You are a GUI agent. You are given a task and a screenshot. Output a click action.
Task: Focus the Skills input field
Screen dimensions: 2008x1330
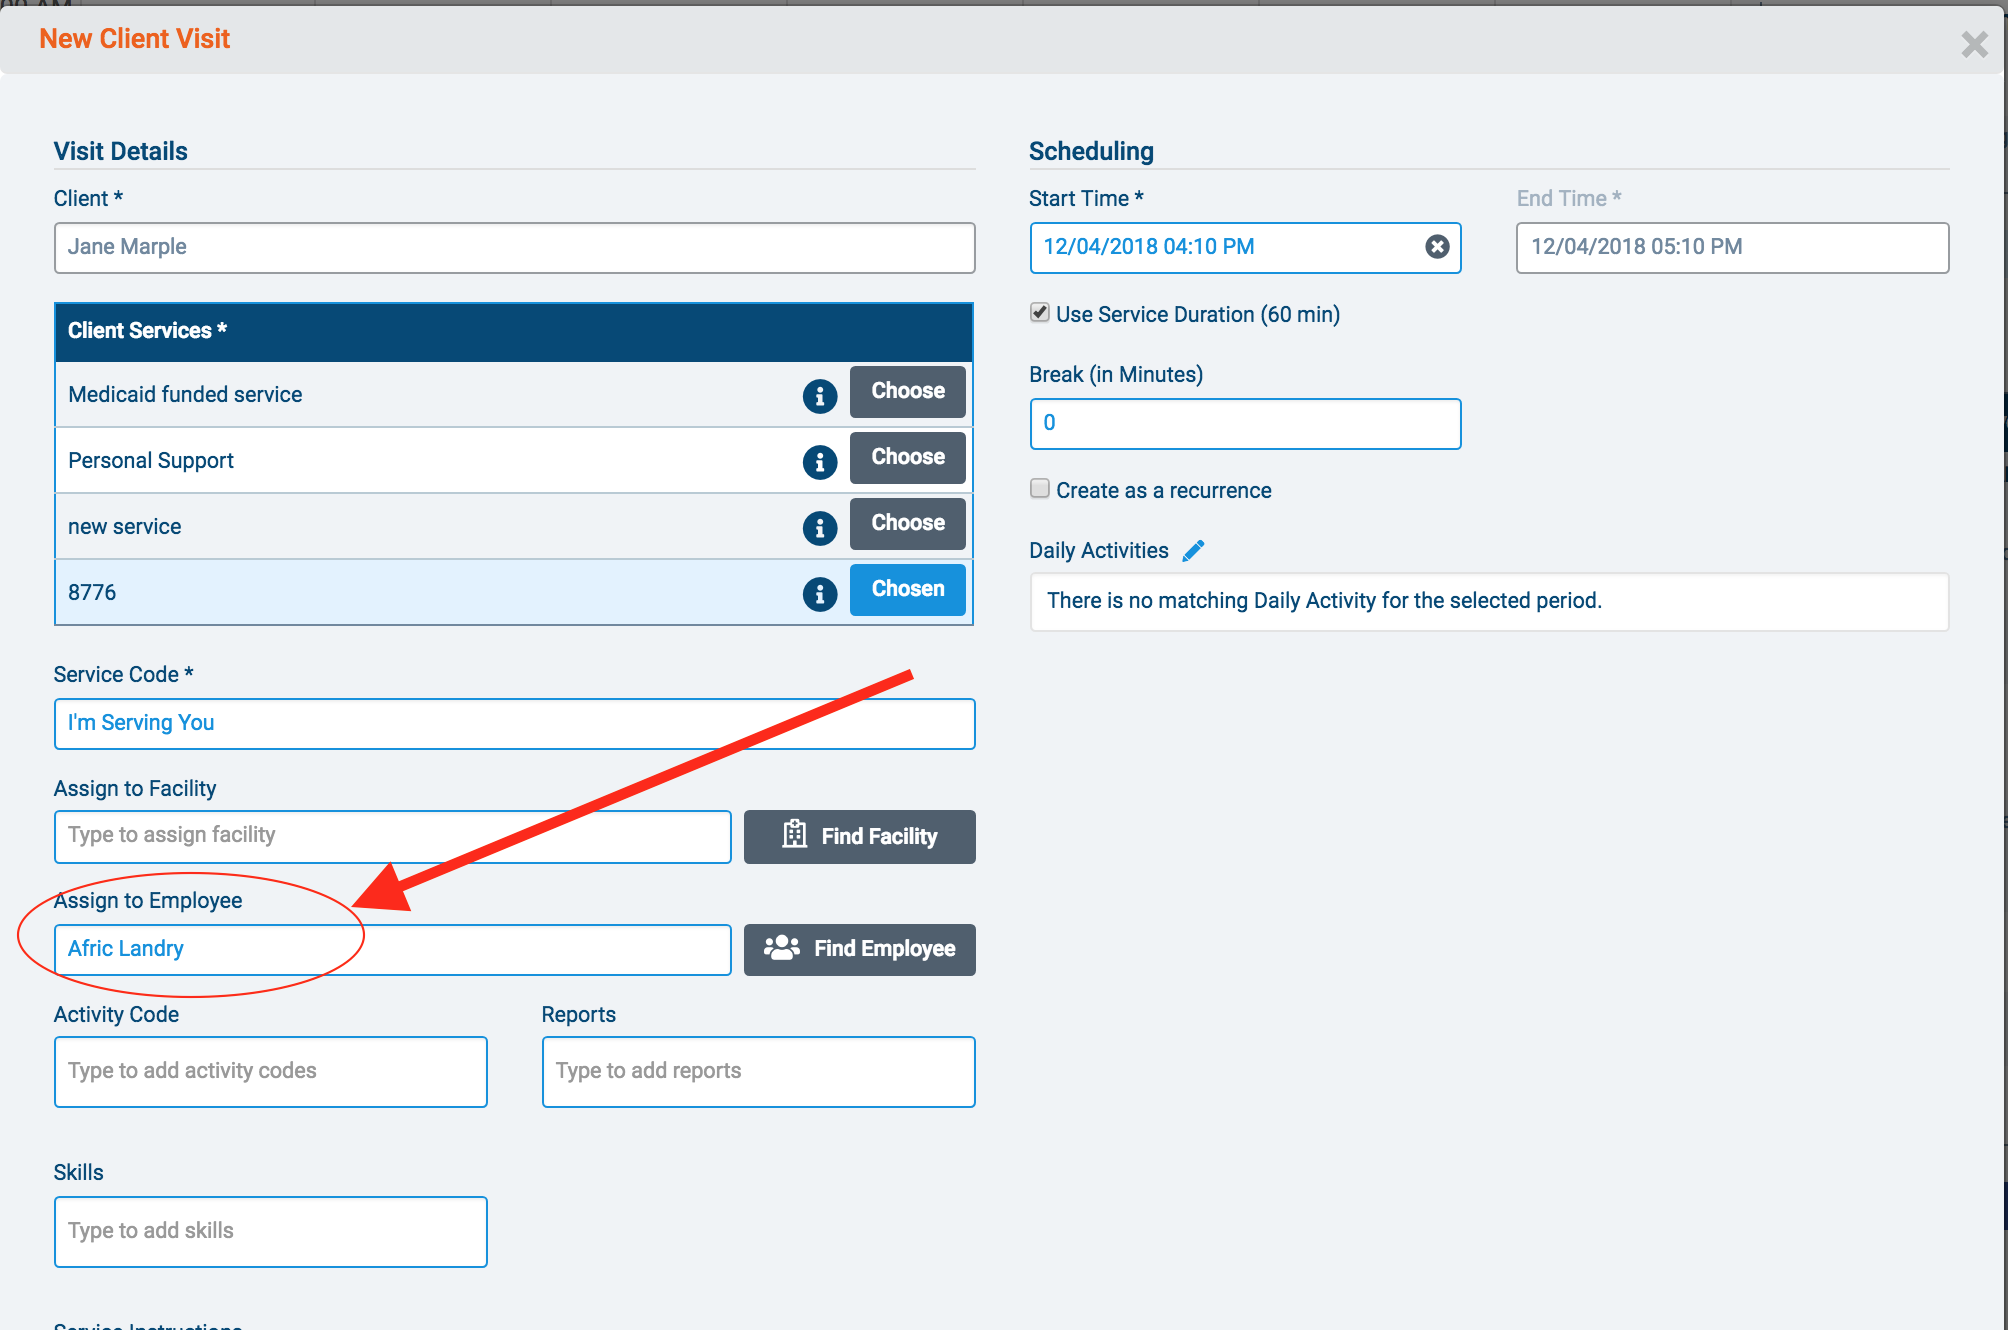coord(271,1232)
